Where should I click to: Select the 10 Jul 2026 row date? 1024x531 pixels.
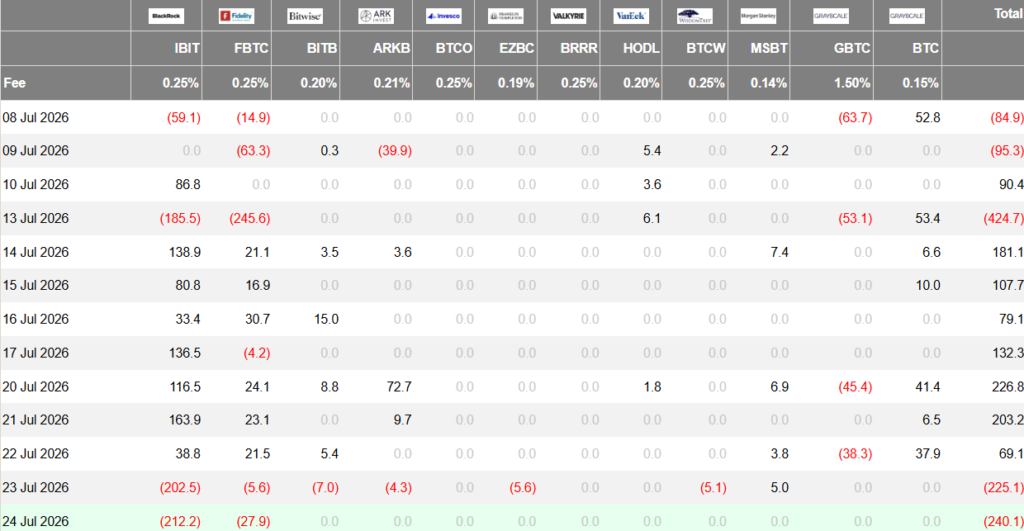pyautogui.click(x=35, y=185)
